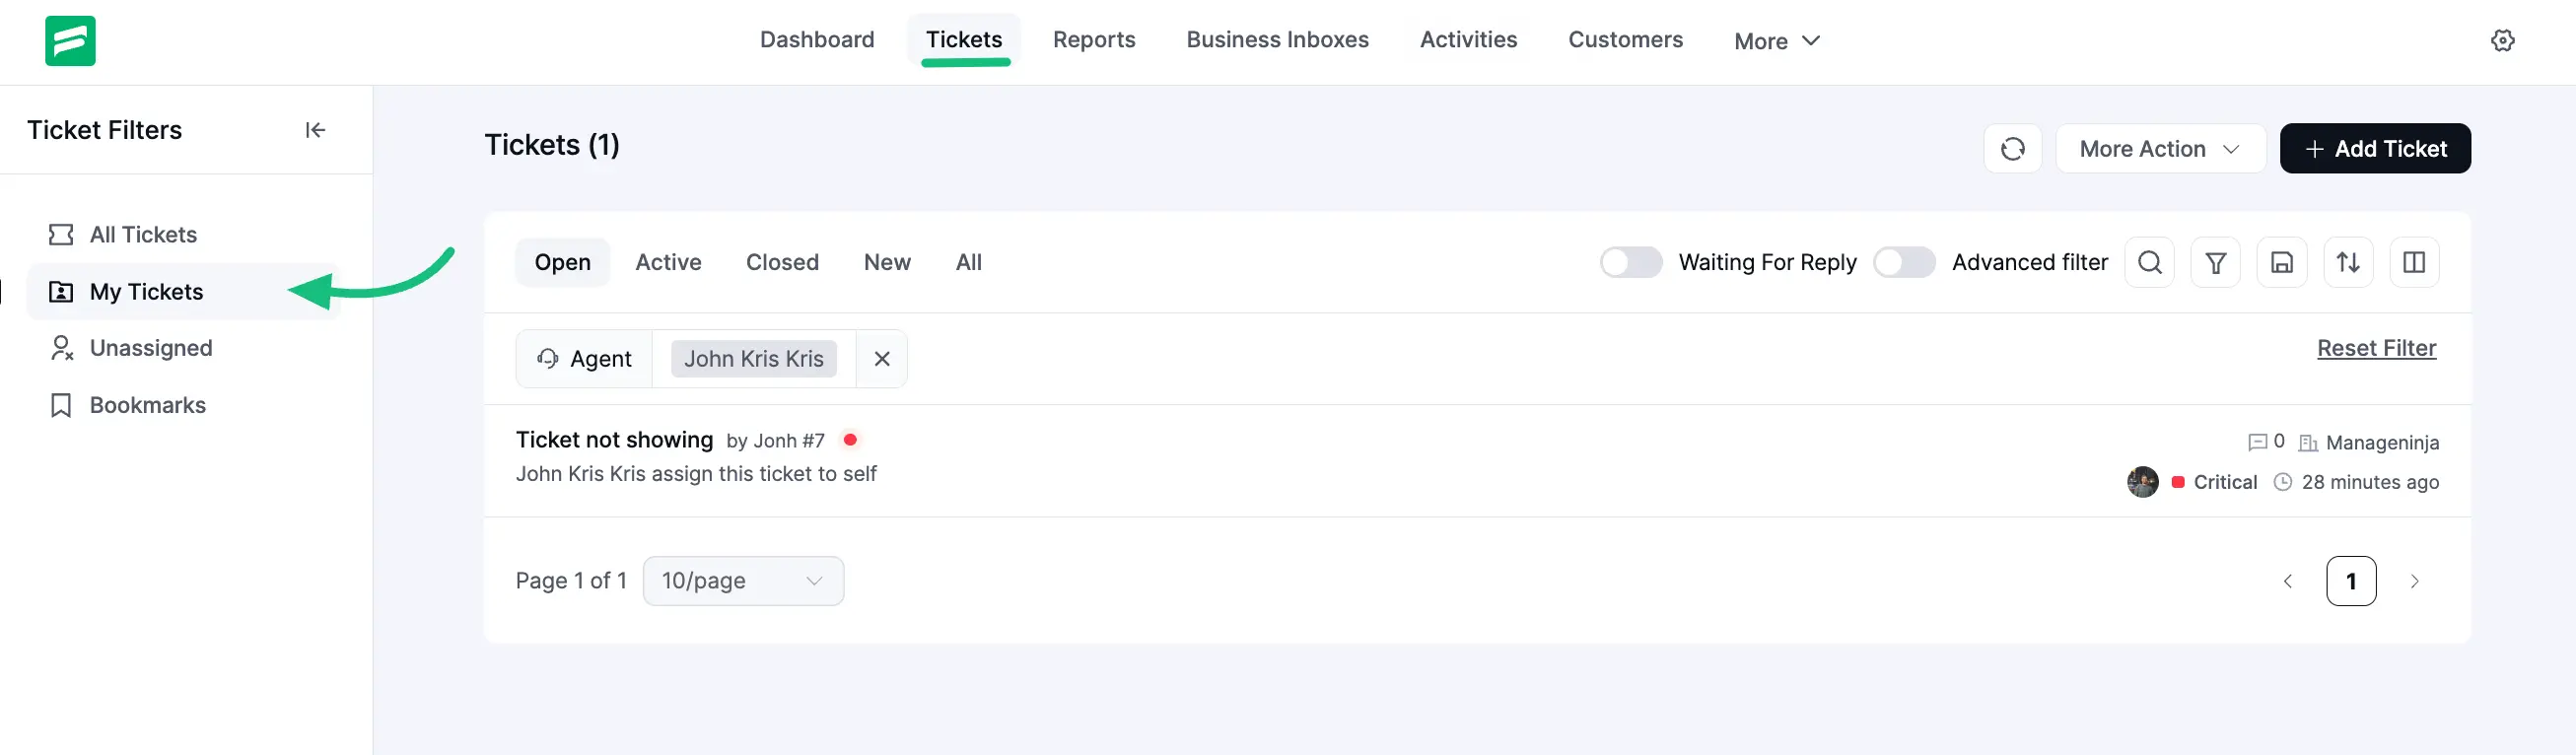Click the red Critical priority dot
2576x755 pixels.
(x=2178, y=482)
